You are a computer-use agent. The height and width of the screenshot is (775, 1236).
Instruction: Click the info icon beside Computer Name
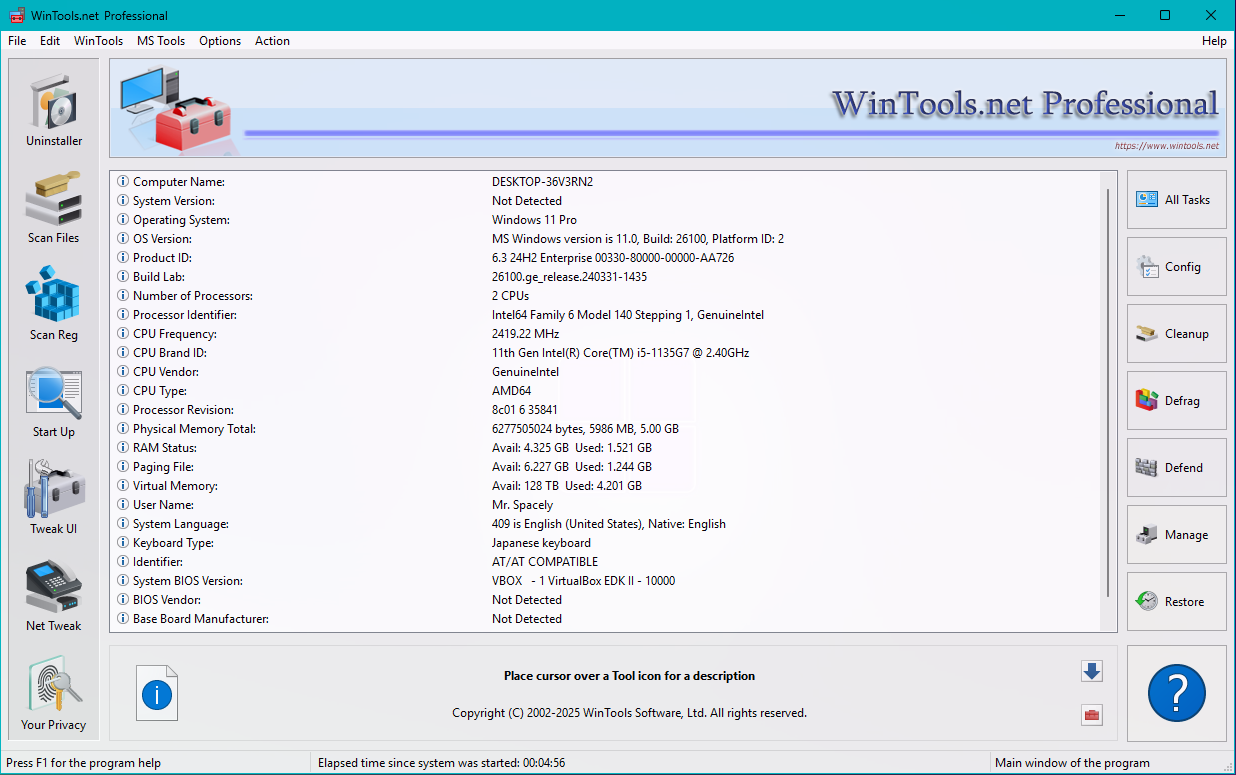[x=123, y=182]
